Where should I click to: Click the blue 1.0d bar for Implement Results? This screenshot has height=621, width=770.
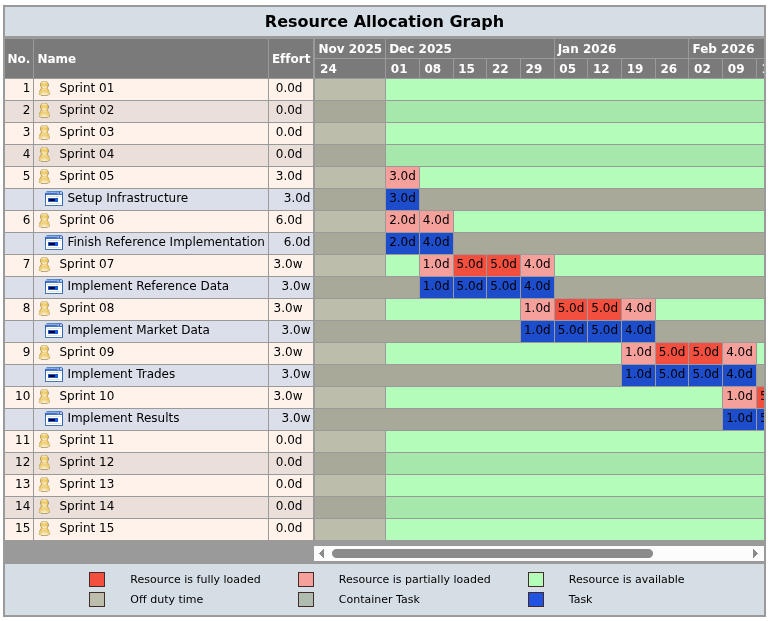[740, 418]
